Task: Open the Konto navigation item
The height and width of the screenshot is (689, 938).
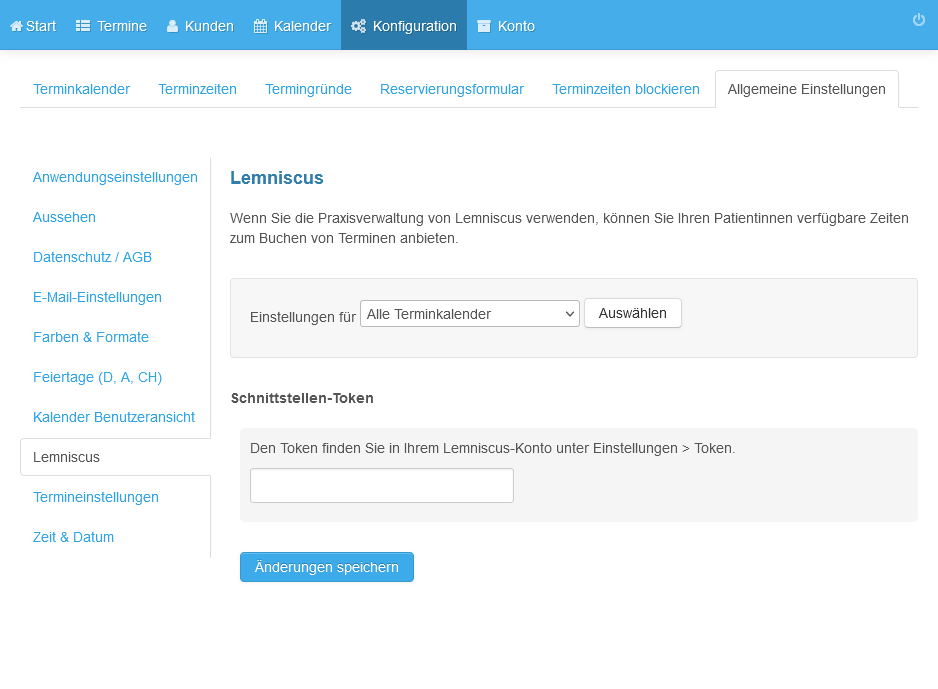Action: pyautogui.click(x=506, y=25)
